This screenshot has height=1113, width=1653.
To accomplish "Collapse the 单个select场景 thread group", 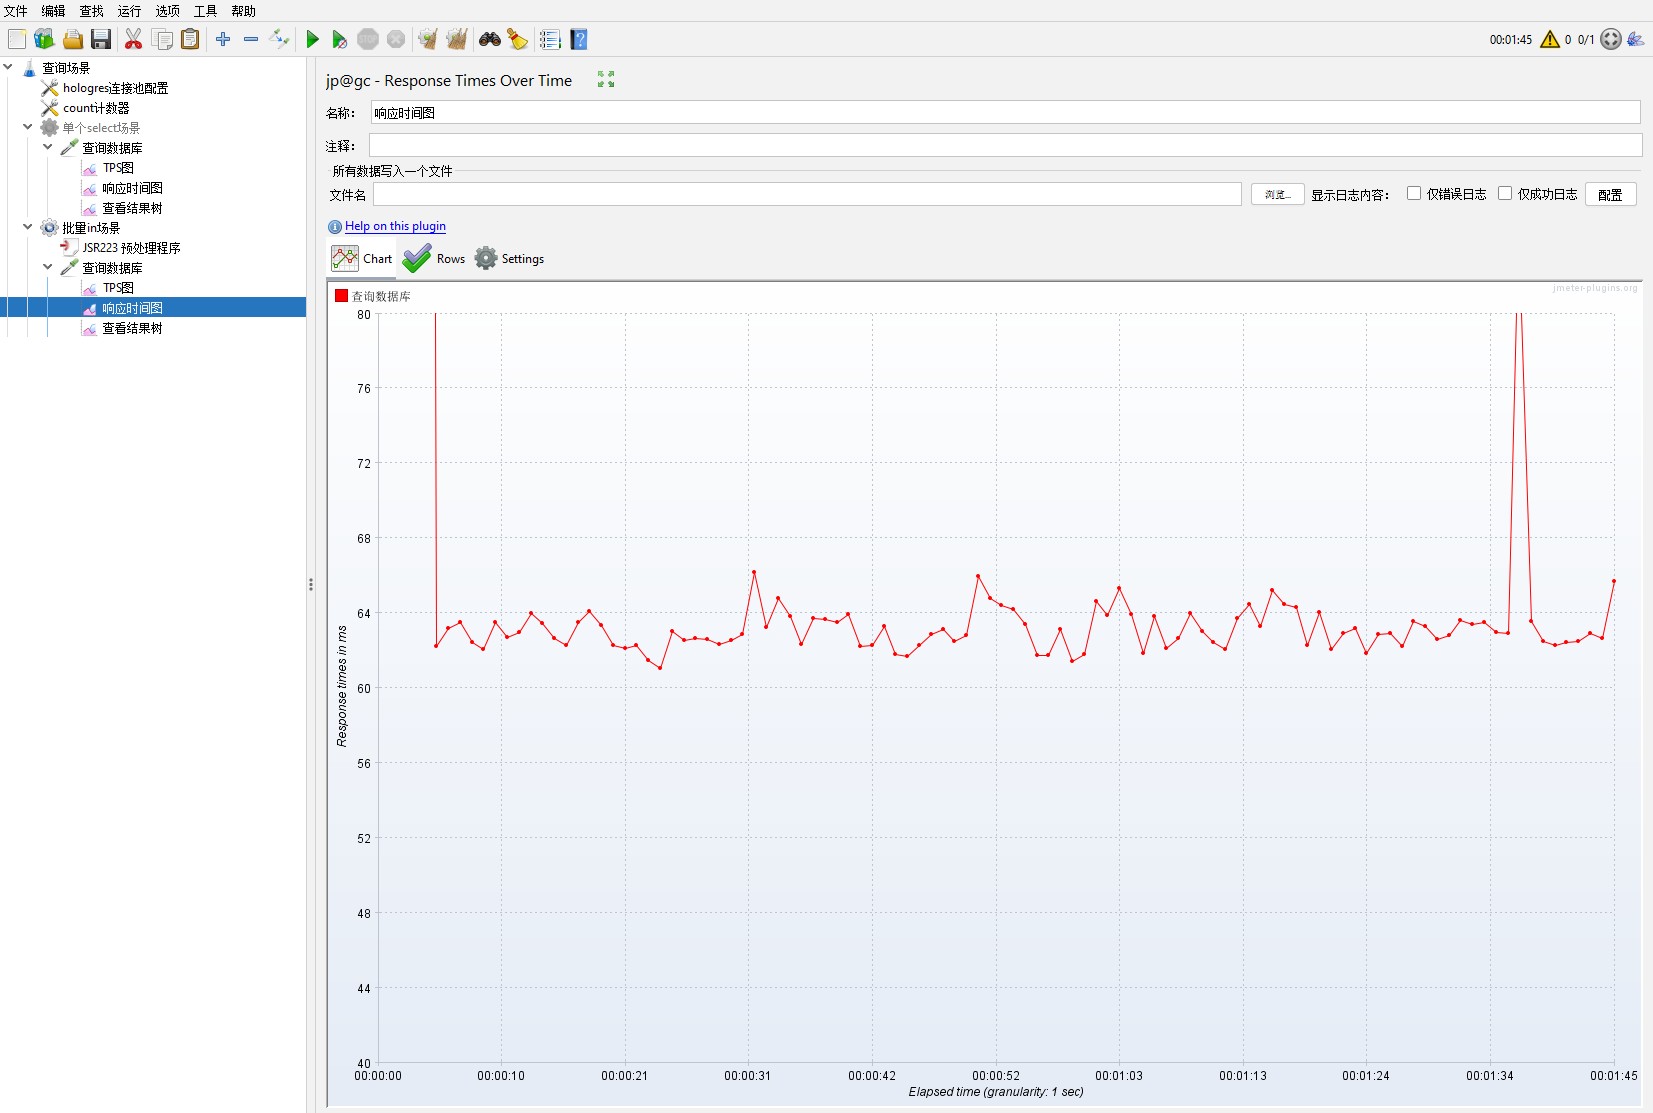I will point(28,127).
